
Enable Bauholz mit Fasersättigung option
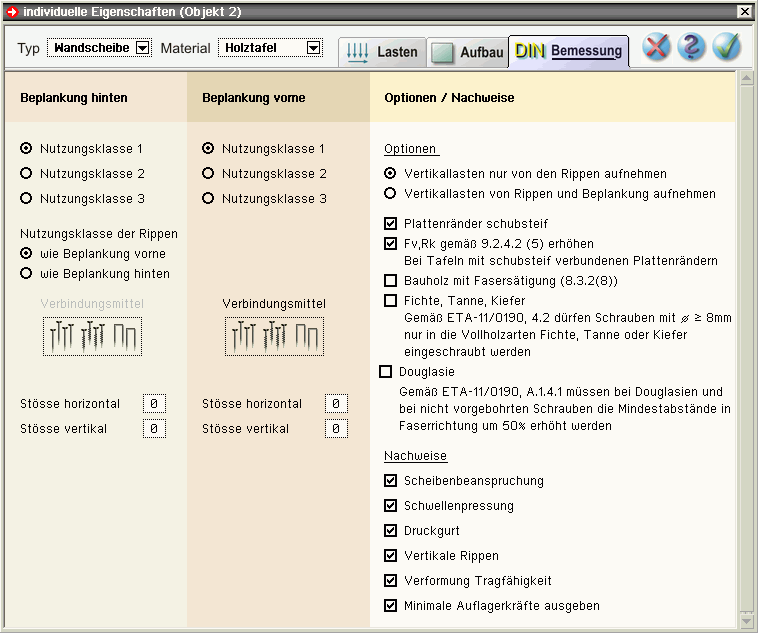click(391, 280)
